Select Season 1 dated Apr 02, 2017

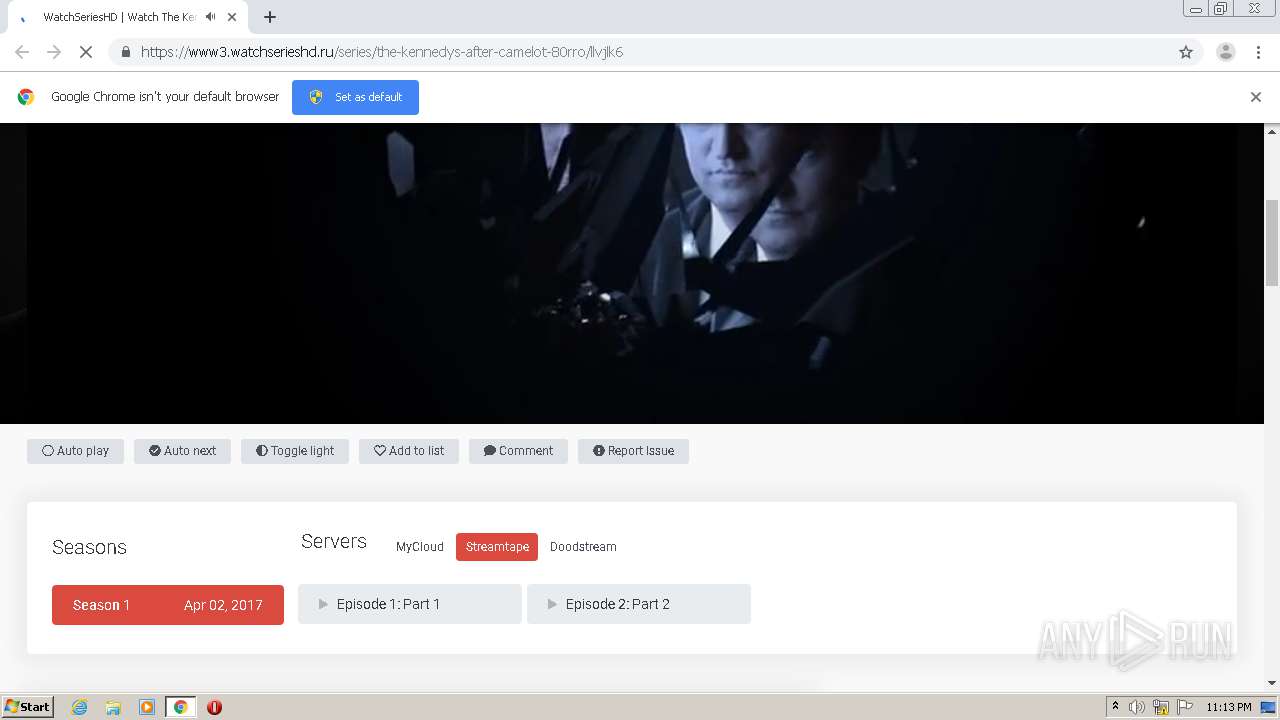pyautogui.click(x=168, y=605)
